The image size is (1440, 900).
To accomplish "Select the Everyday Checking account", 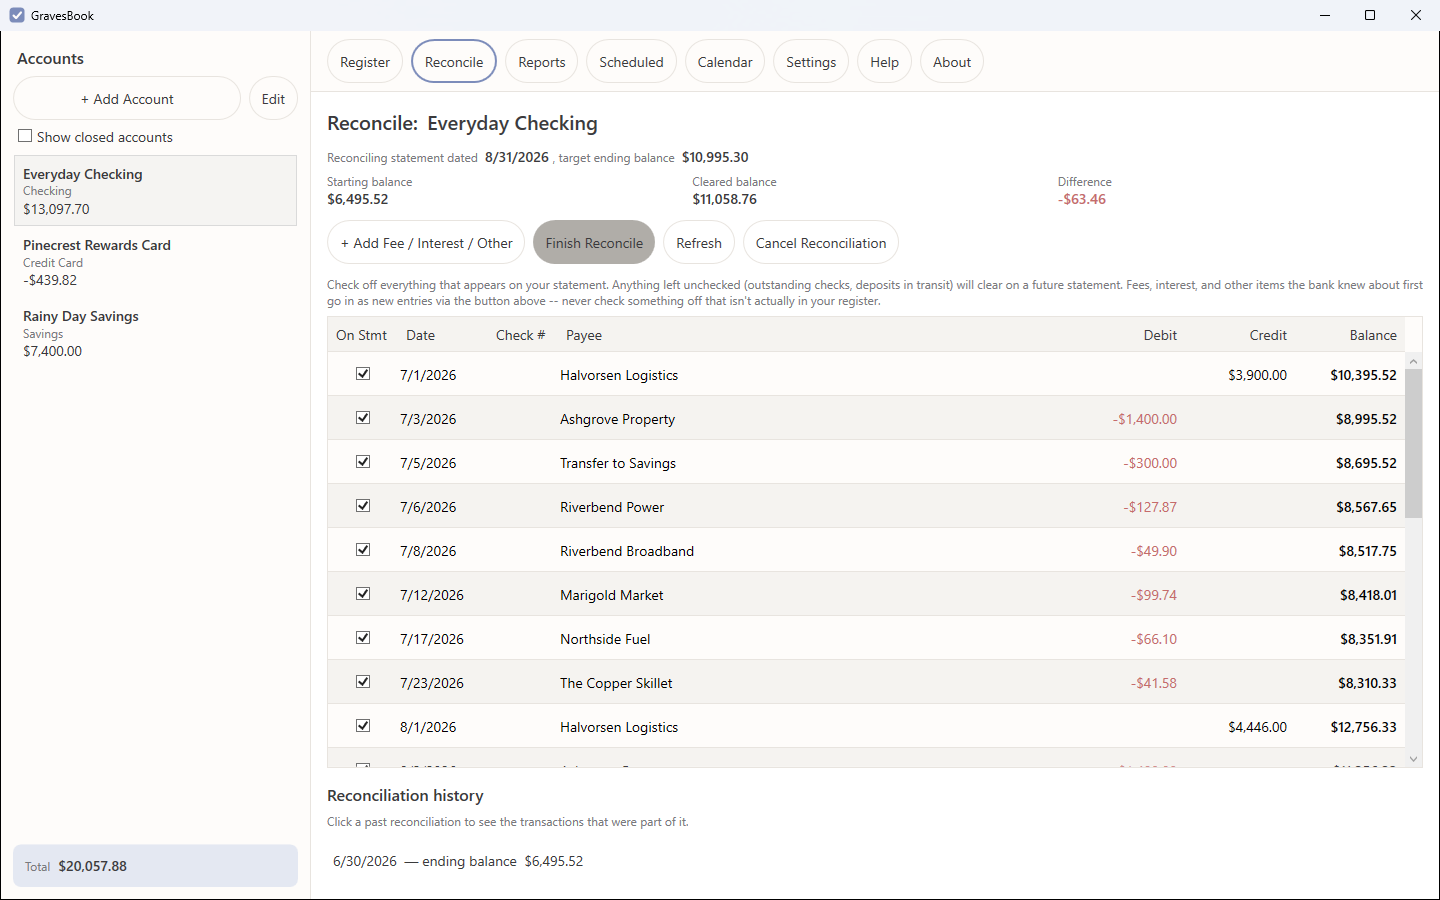I will (155, 191).
